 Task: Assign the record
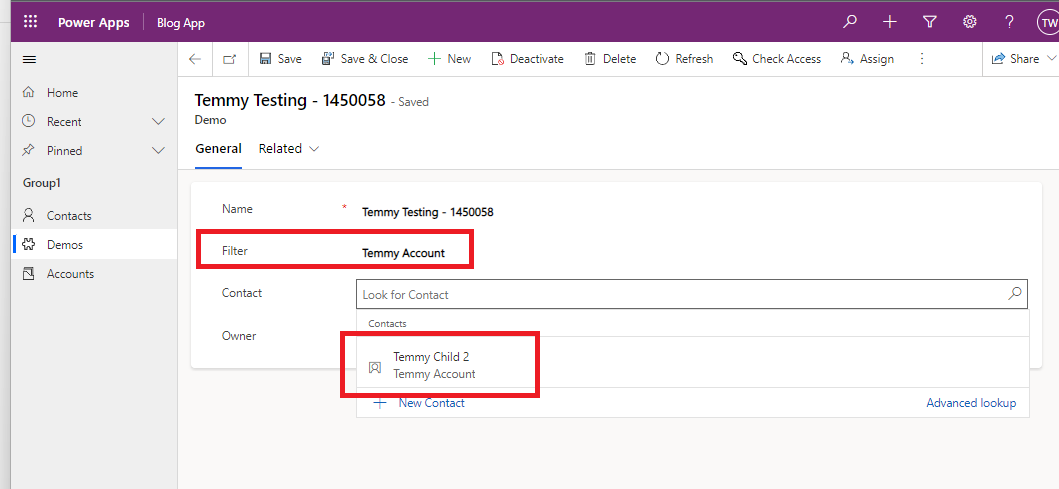click(x=867, y=59)
